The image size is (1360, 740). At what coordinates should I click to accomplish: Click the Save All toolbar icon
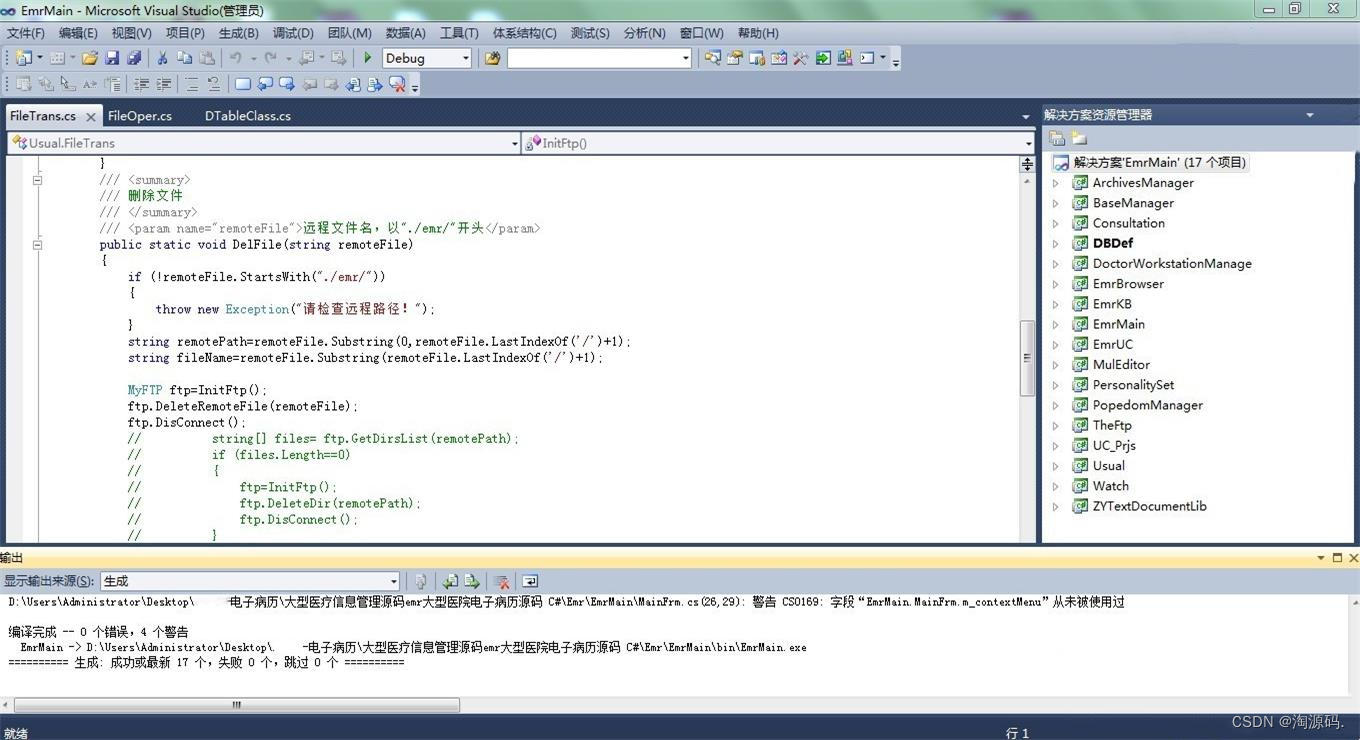point(134,58)
